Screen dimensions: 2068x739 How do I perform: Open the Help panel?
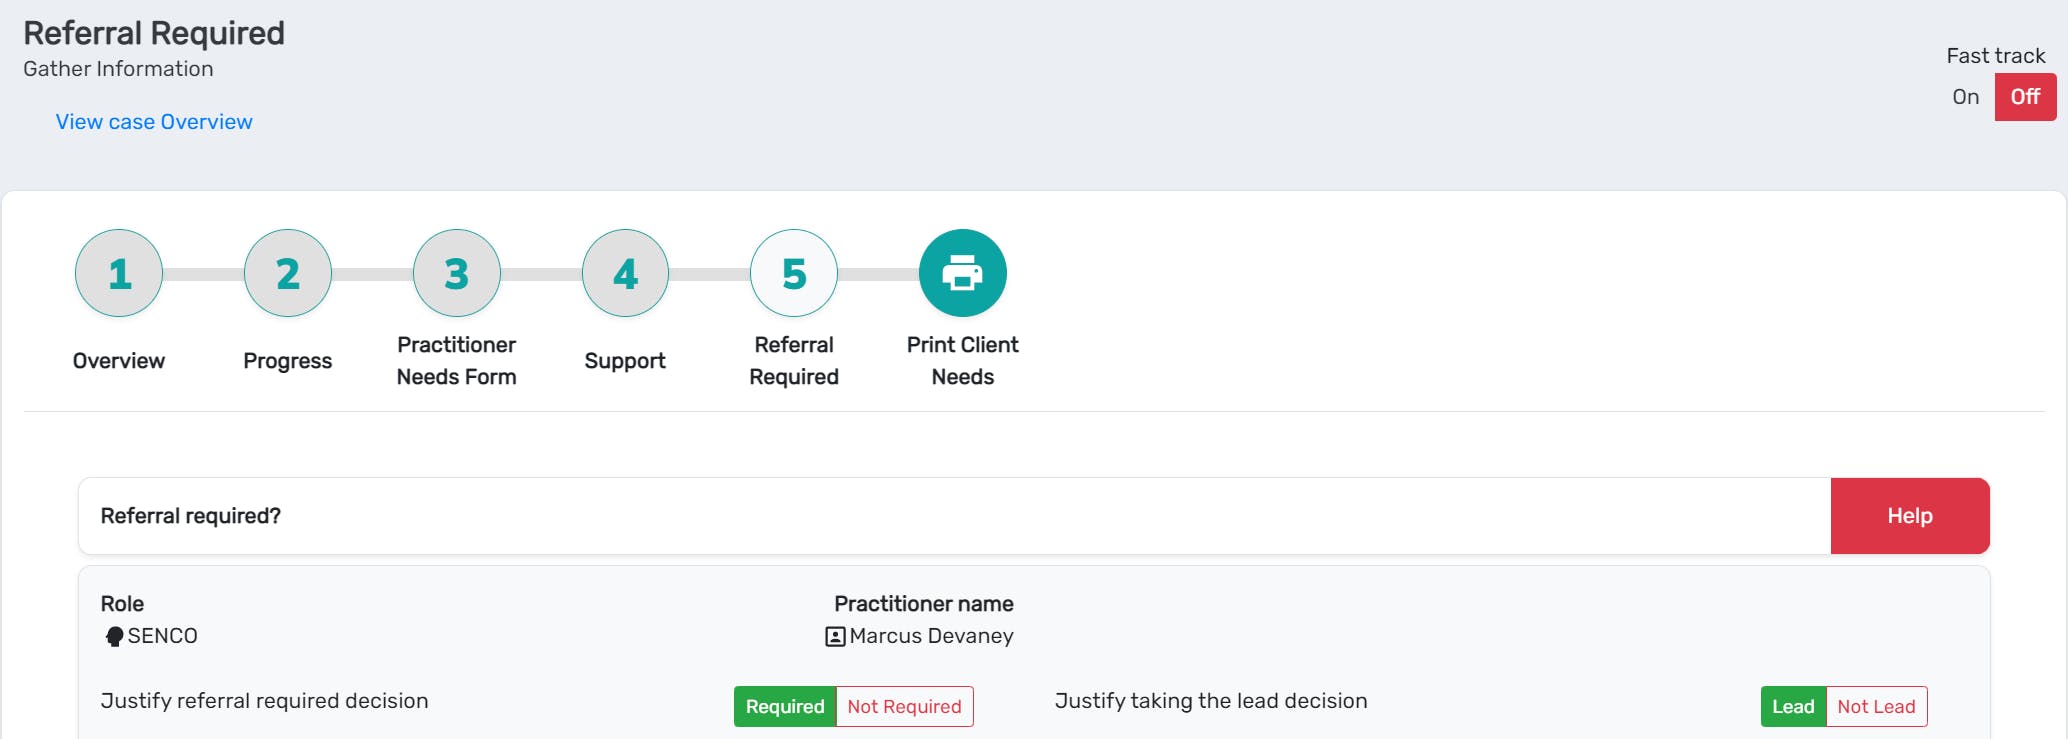tap(1909, 515)
